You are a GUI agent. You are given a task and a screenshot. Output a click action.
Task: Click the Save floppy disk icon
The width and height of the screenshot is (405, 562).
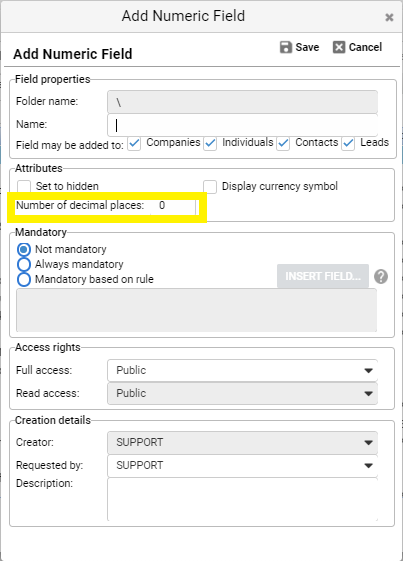(286, 47)
